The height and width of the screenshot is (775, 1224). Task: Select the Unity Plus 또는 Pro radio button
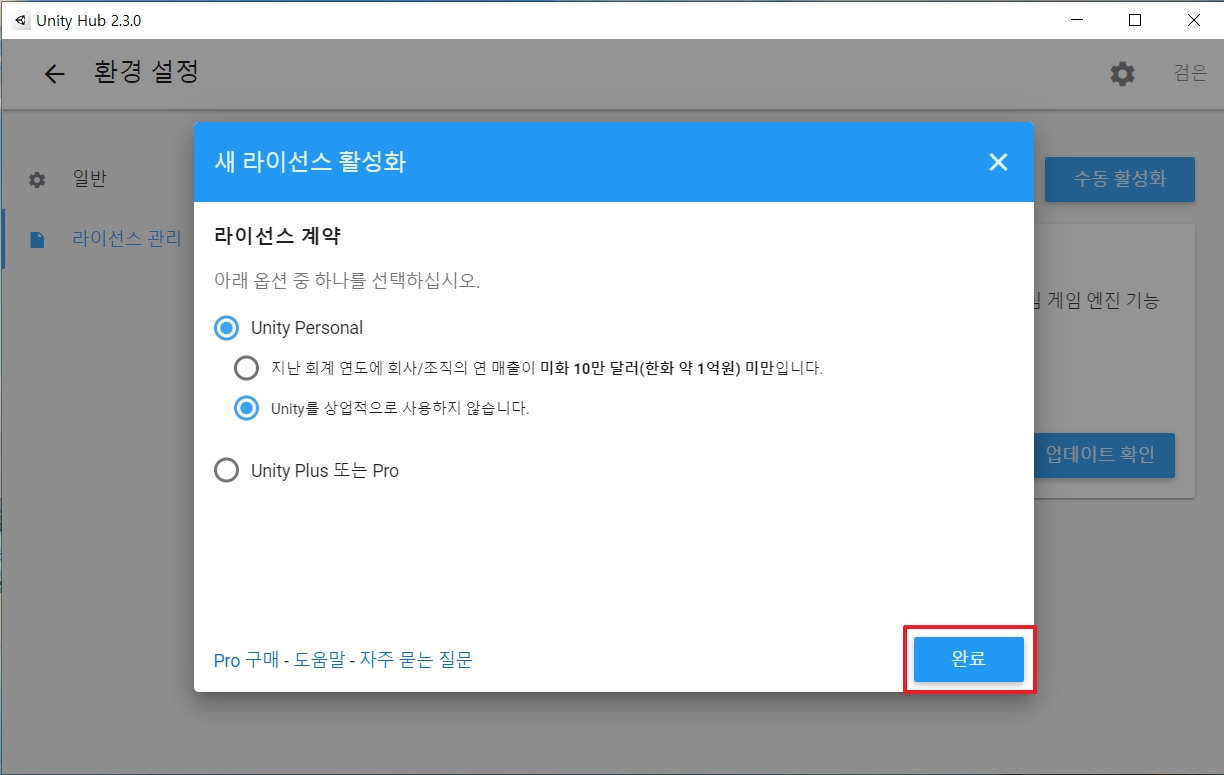[x=227, y=470]
